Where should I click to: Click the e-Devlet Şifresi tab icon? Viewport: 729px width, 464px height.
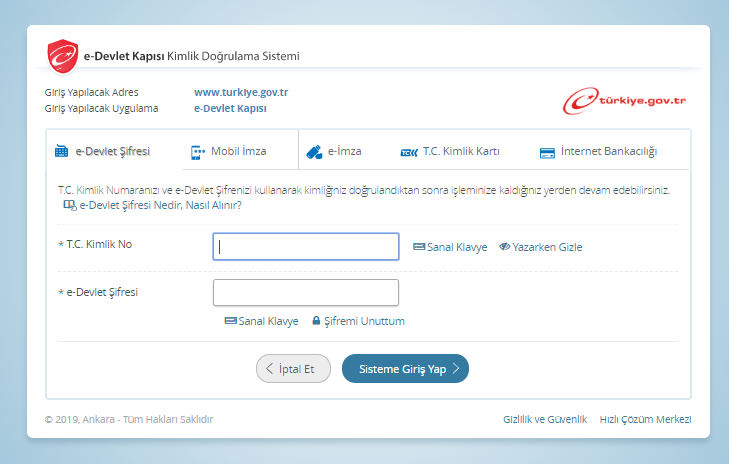[x=62, y=152]
